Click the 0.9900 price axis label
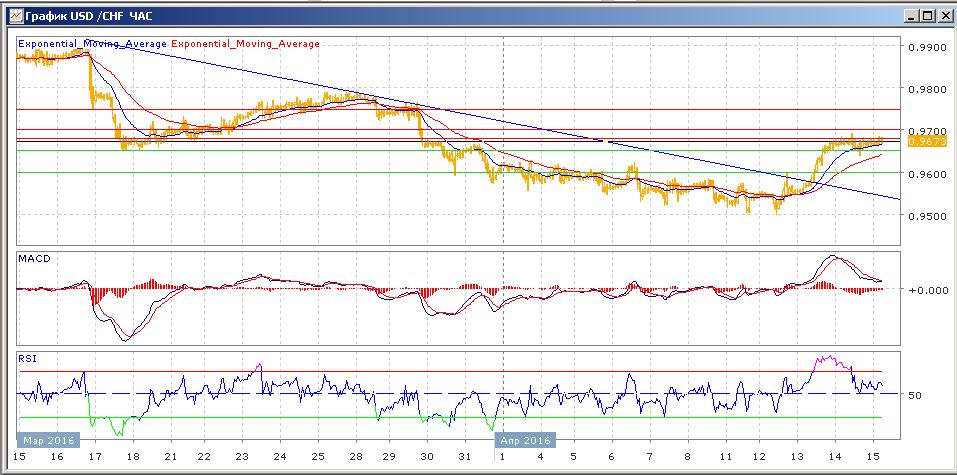This screenshot has height=475, width=957. (x=927, y=47)
